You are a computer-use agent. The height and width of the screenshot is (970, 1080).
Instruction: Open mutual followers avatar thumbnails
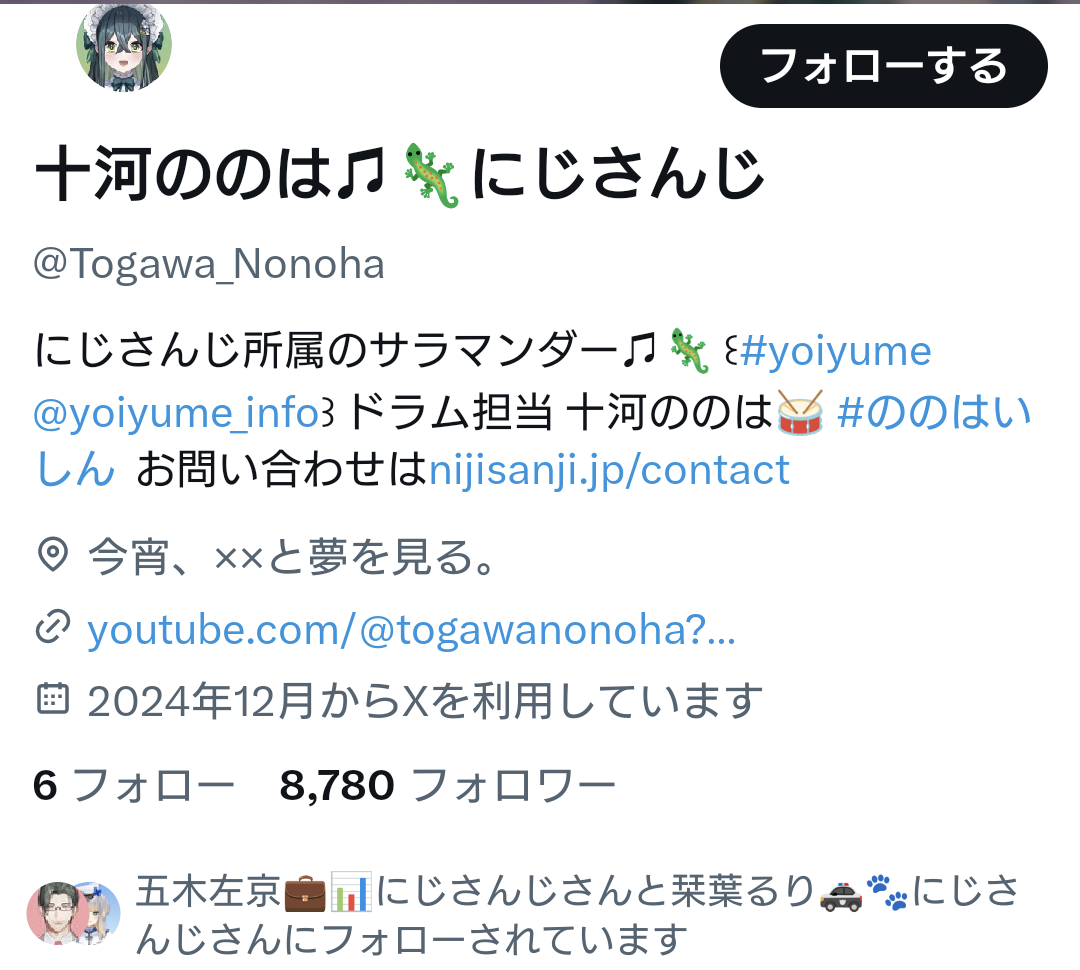click(x=74, y=914)
